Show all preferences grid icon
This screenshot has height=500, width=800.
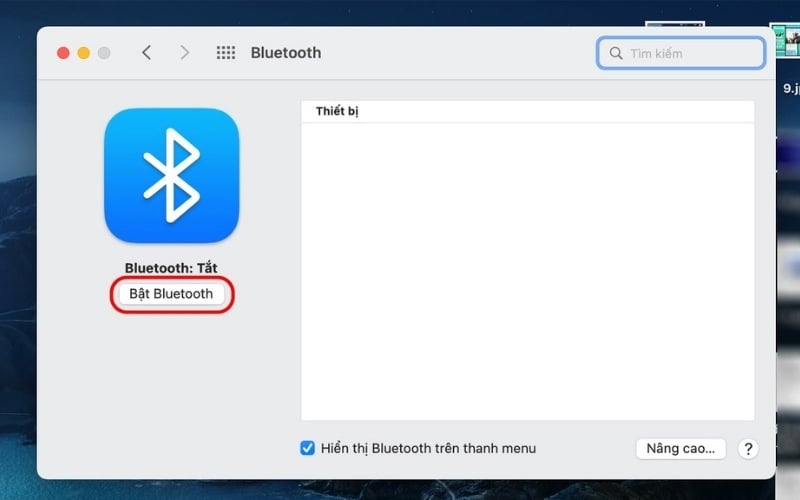coord(226,53)
